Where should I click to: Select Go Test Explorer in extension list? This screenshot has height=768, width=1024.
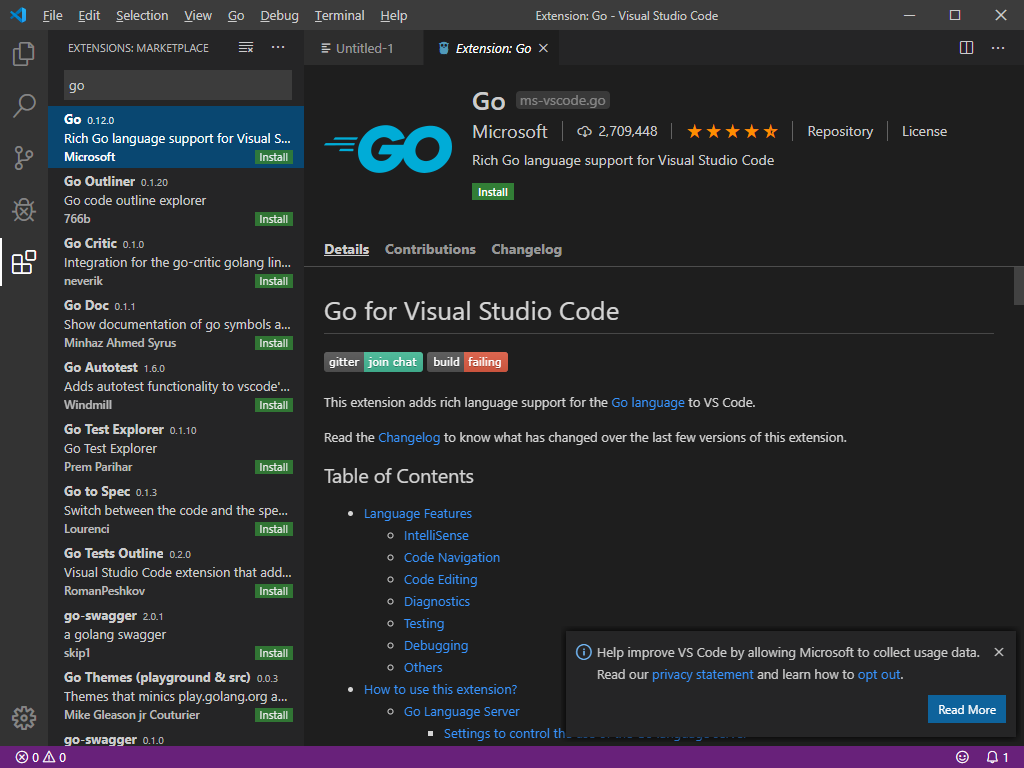(x=176, y=447)
